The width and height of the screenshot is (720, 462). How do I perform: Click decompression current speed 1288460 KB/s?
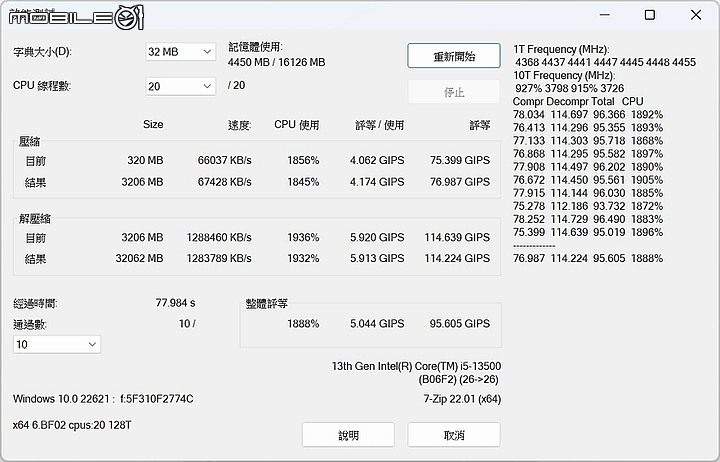tap(219, 237)
